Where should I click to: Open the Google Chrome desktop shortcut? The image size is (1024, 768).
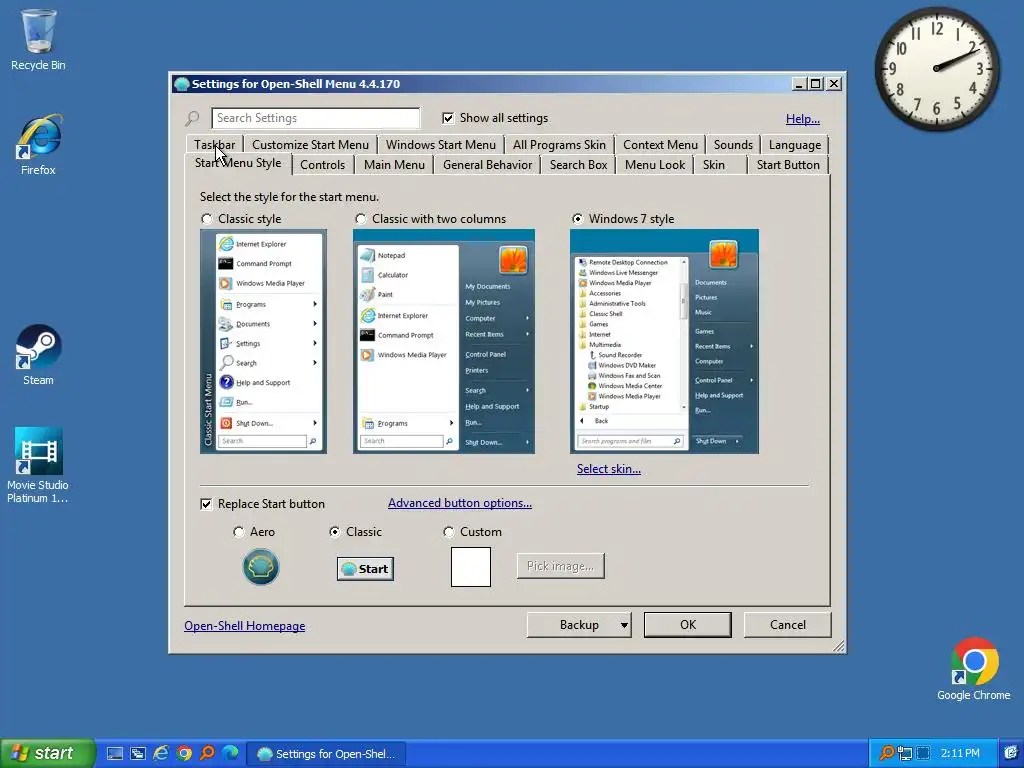[974, 669]
